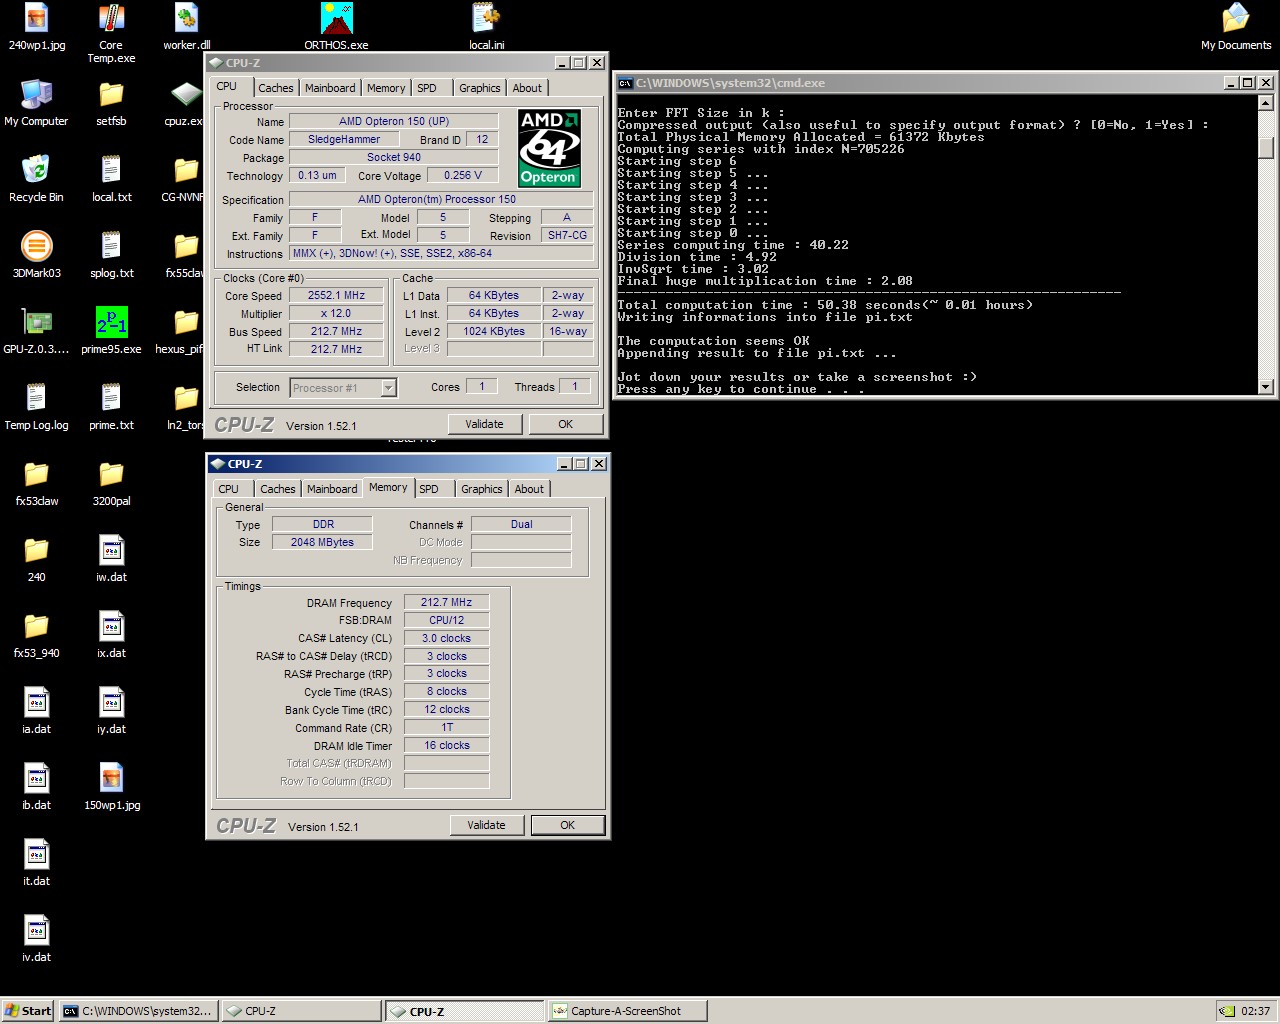
Task: Click the DRAM Frequency 212.7 MHz value
Action: (446, 602)
